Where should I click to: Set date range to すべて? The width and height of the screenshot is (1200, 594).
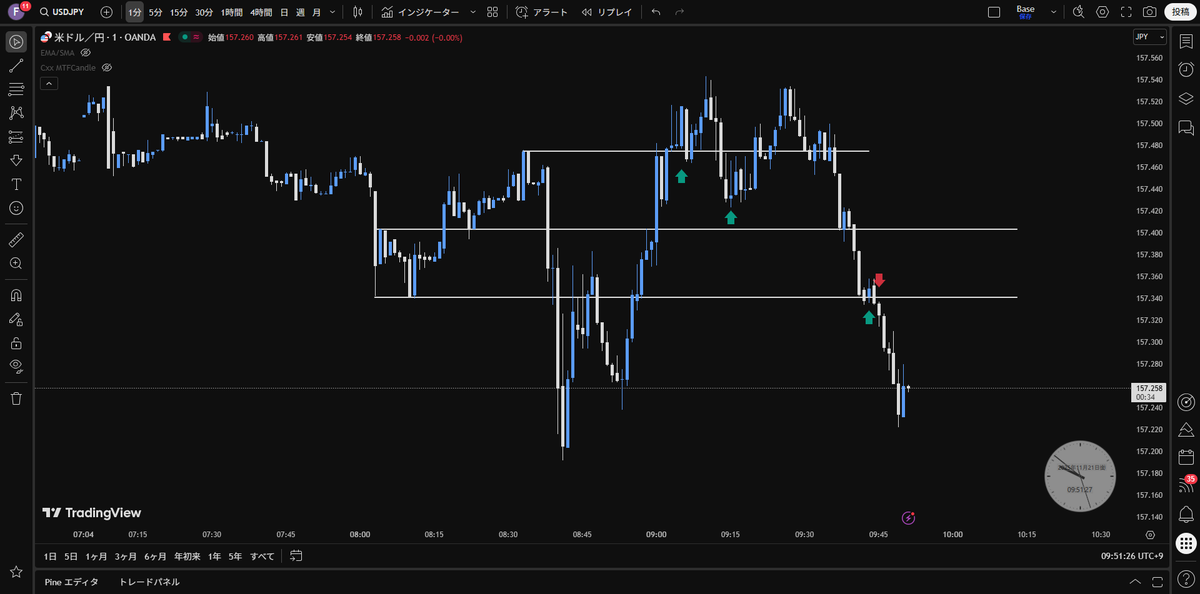[x=262, y=556]
